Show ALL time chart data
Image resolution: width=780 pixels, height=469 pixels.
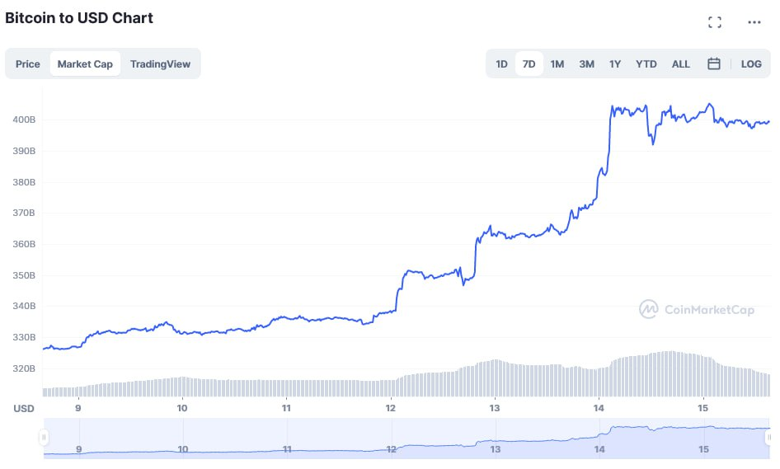[681, 64]
